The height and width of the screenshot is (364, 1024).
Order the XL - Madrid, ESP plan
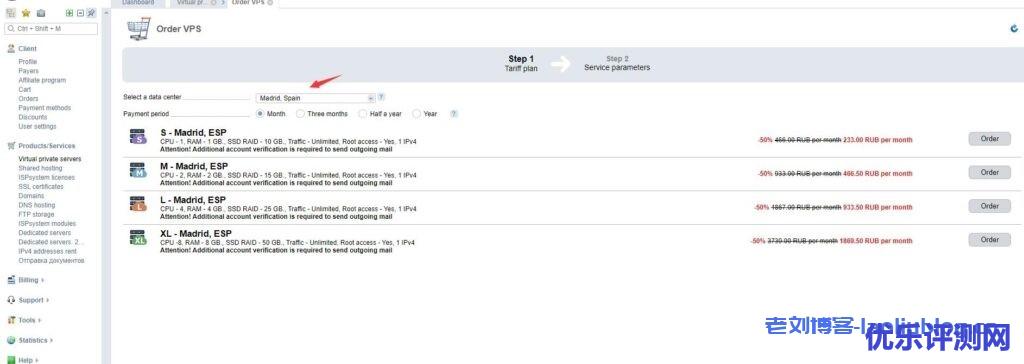(x=989, y=240)
